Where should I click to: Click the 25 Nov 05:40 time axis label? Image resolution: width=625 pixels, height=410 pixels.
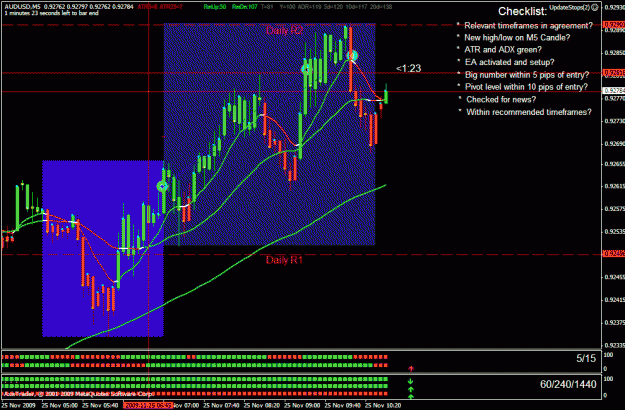point(100,406)
